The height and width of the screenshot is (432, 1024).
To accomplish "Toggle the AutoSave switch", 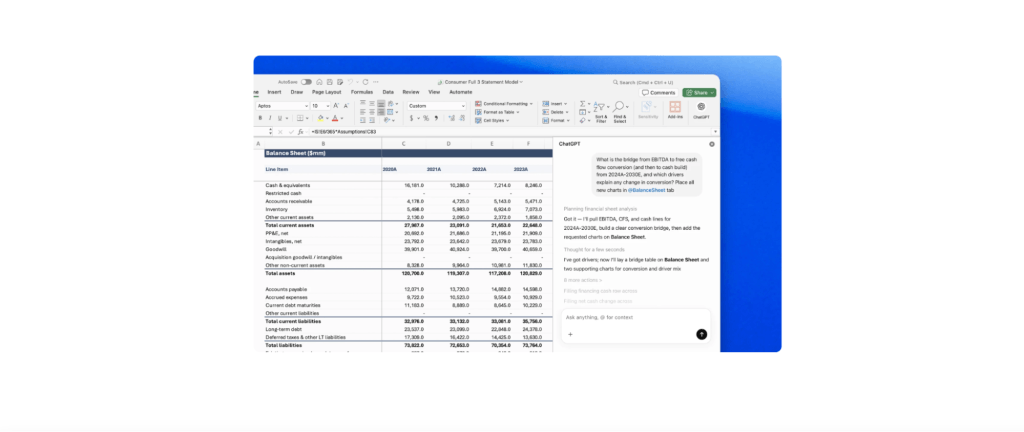I will [306, 82].
